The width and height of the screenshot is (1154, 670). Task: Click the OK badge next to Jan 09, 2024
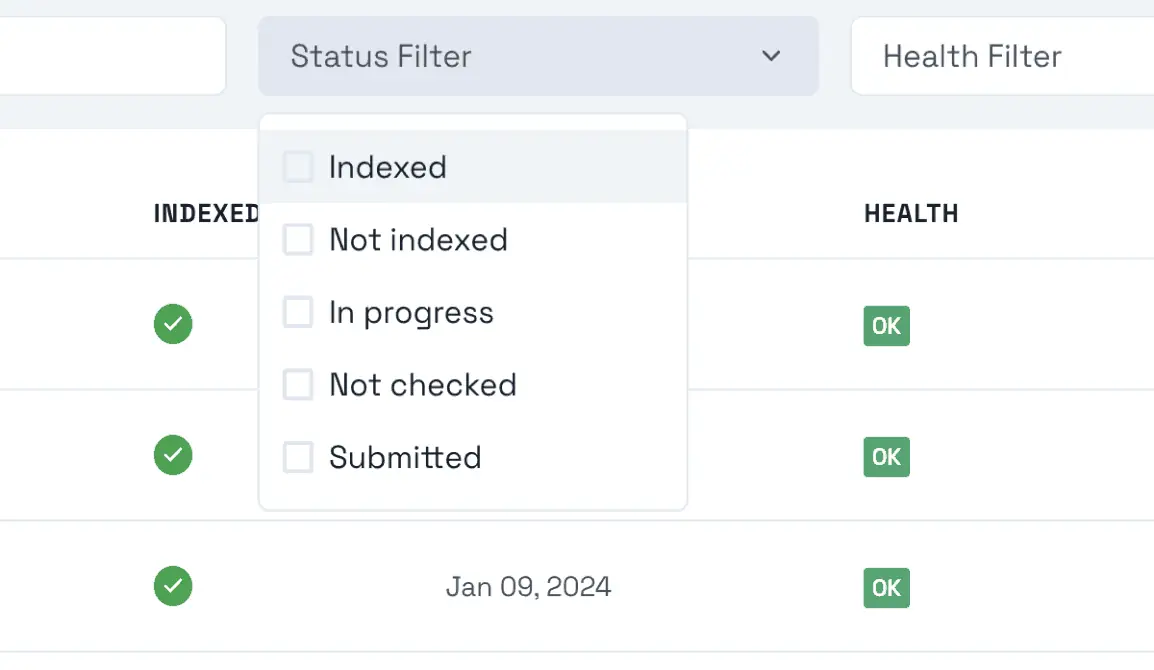(x=886, y=588)
